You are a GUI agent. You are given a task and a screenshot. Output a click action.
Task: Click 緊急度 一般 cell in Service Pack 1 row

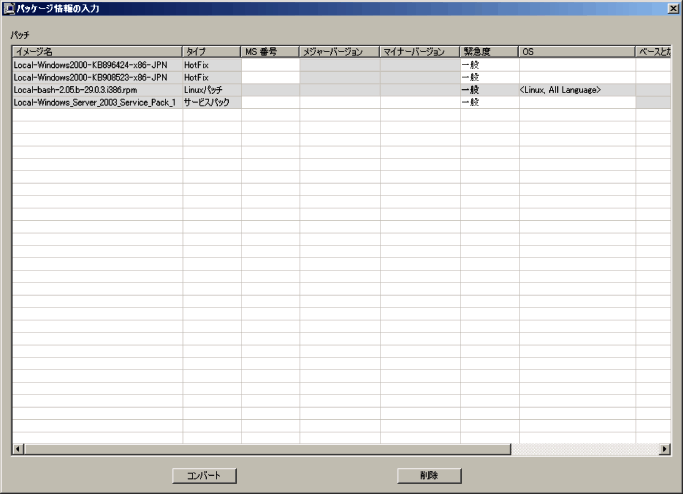point(490,102)
